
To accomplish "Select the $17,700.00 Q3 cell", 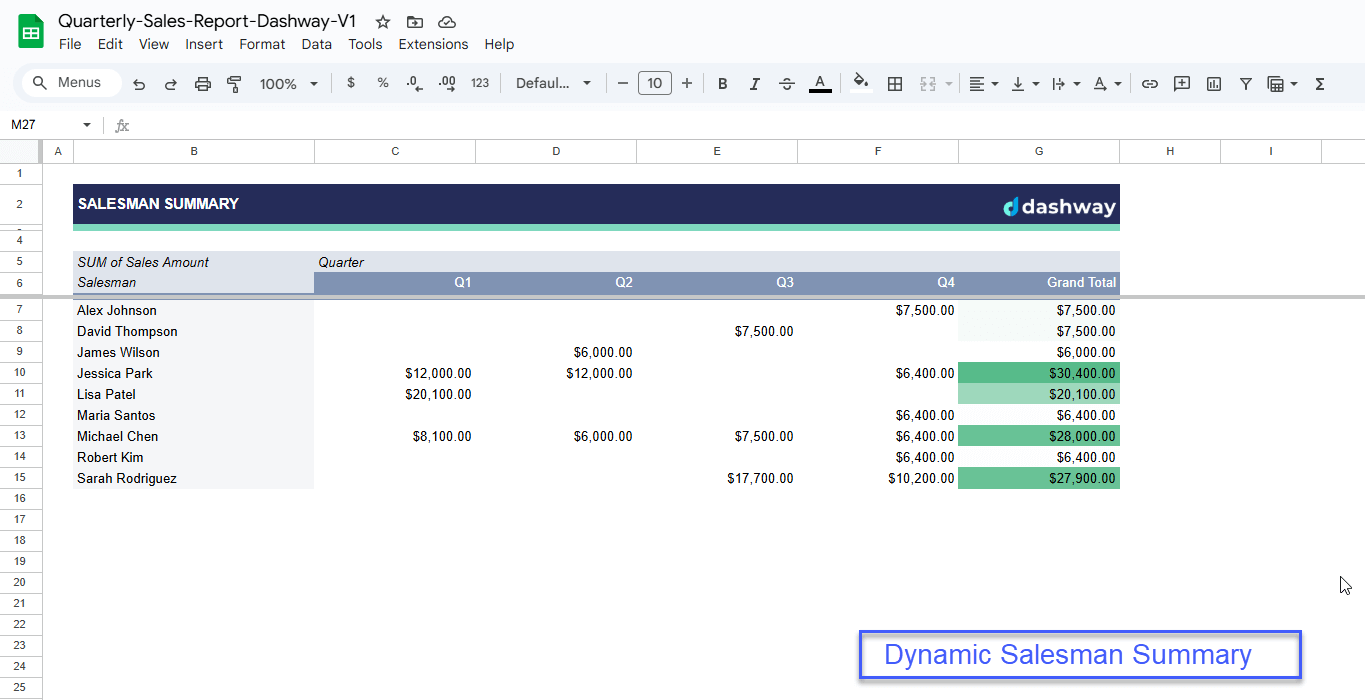I will tap(717, 478).
